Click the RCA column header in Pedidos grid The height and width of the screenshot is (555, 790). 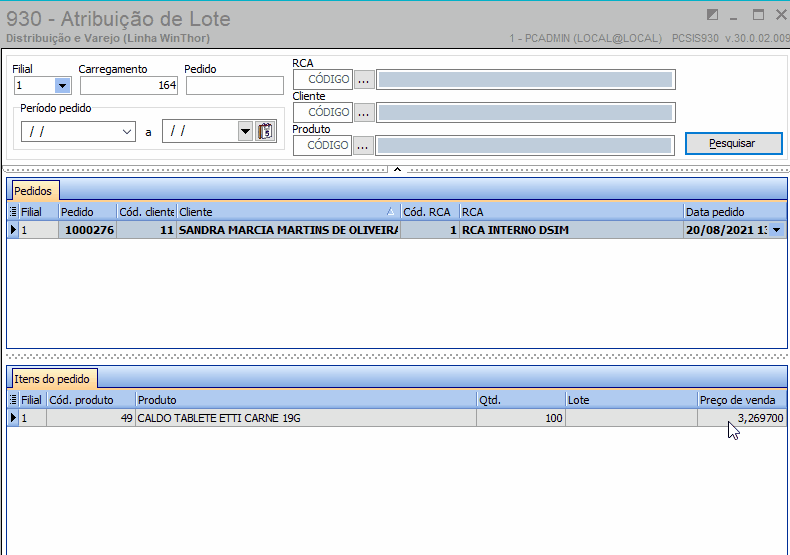coord(571,212)
